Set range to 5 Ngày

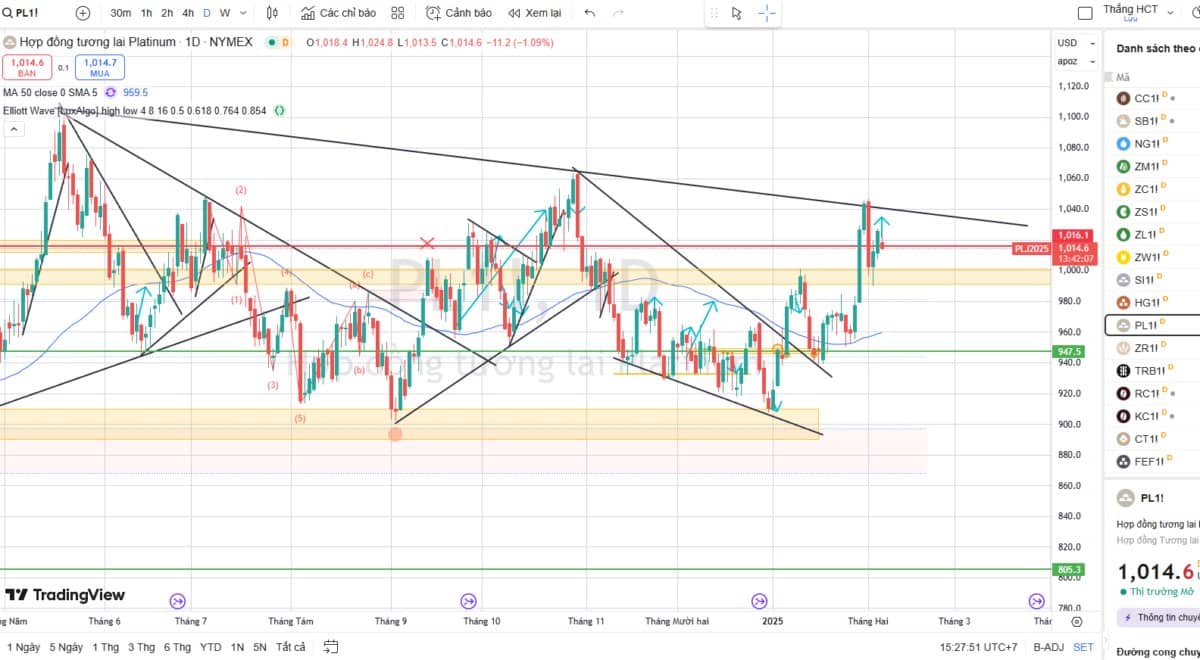(66, 647)
